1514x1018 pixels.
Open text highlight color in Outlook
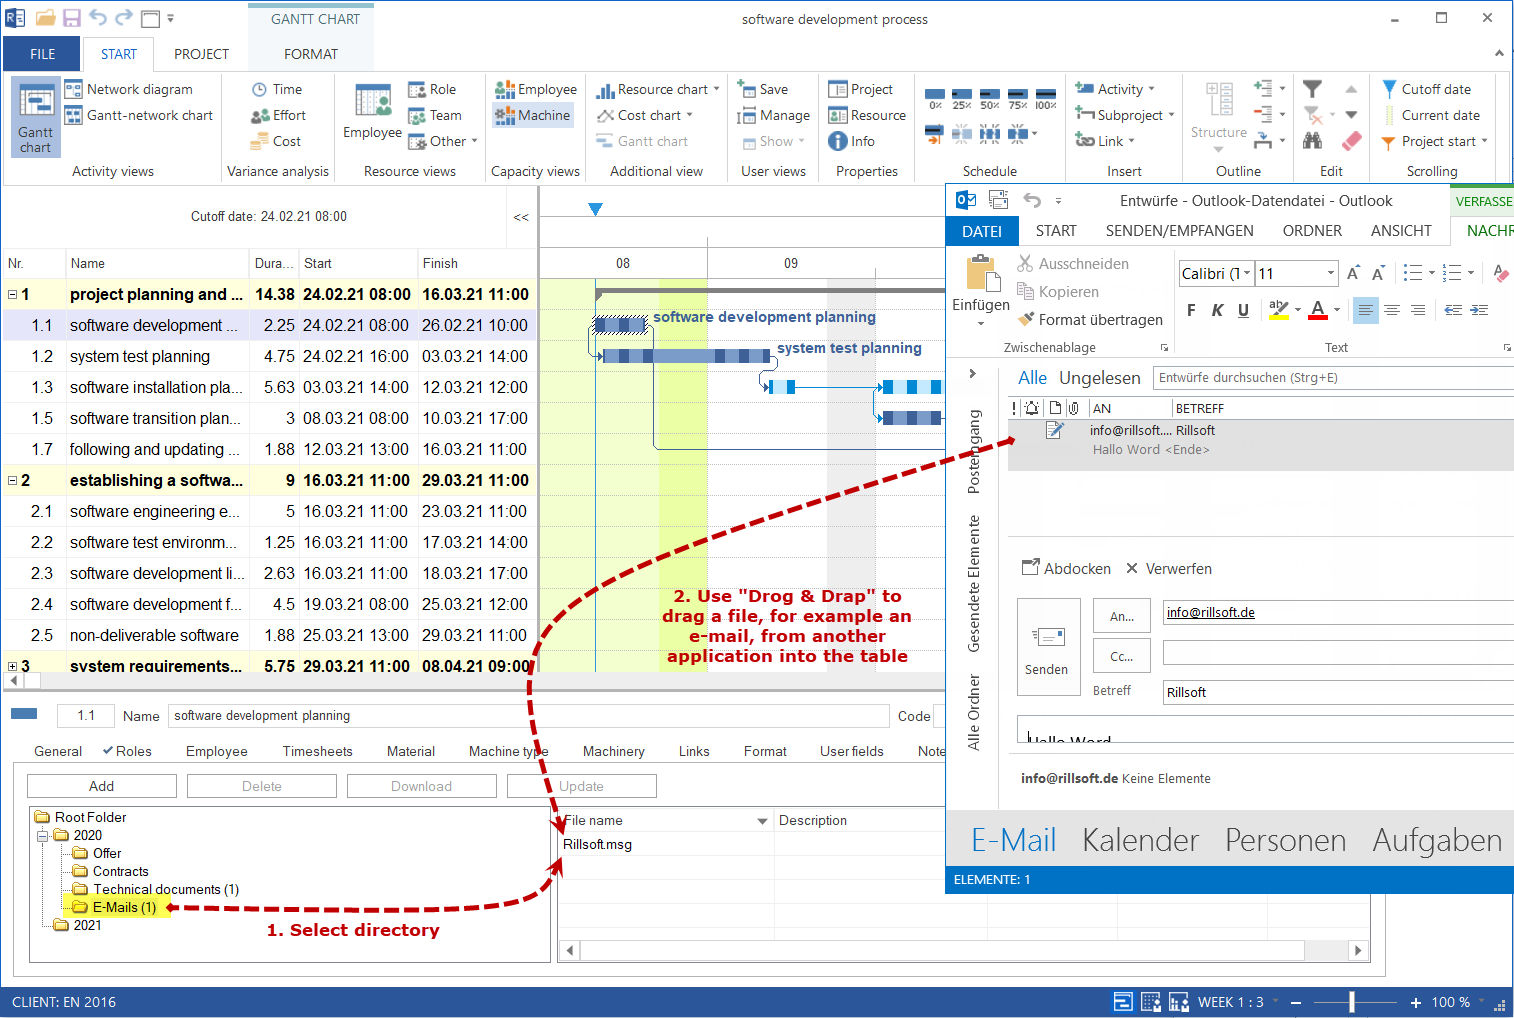(x=1284, y=310)
